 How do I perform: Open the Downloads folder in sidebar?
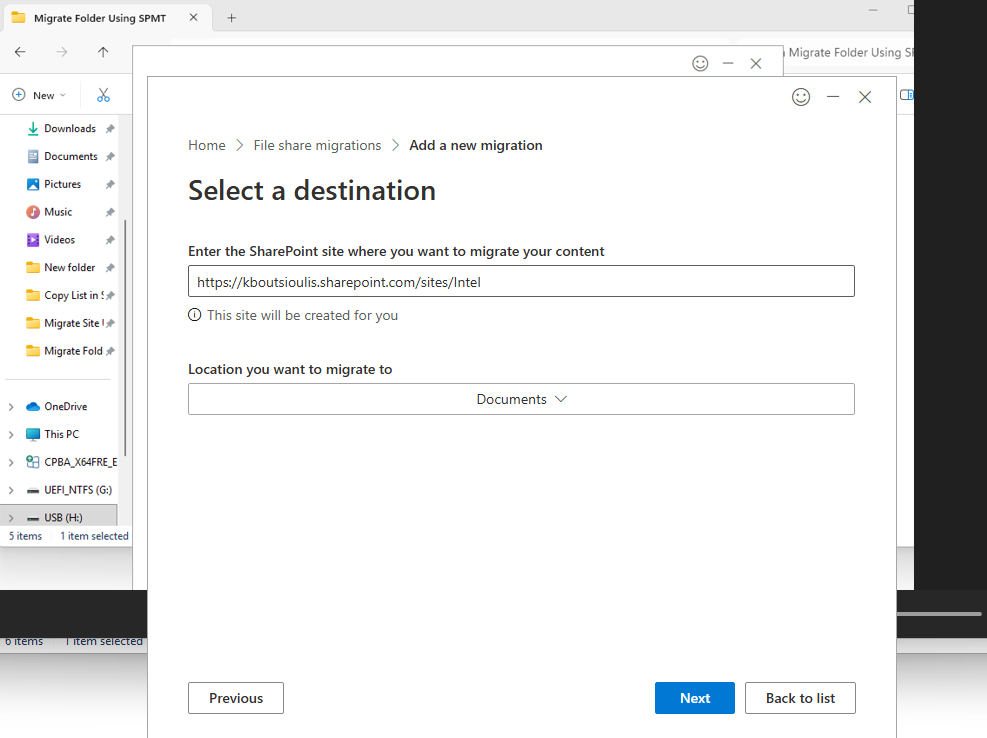pyautogui.click(x=69, y=129)
